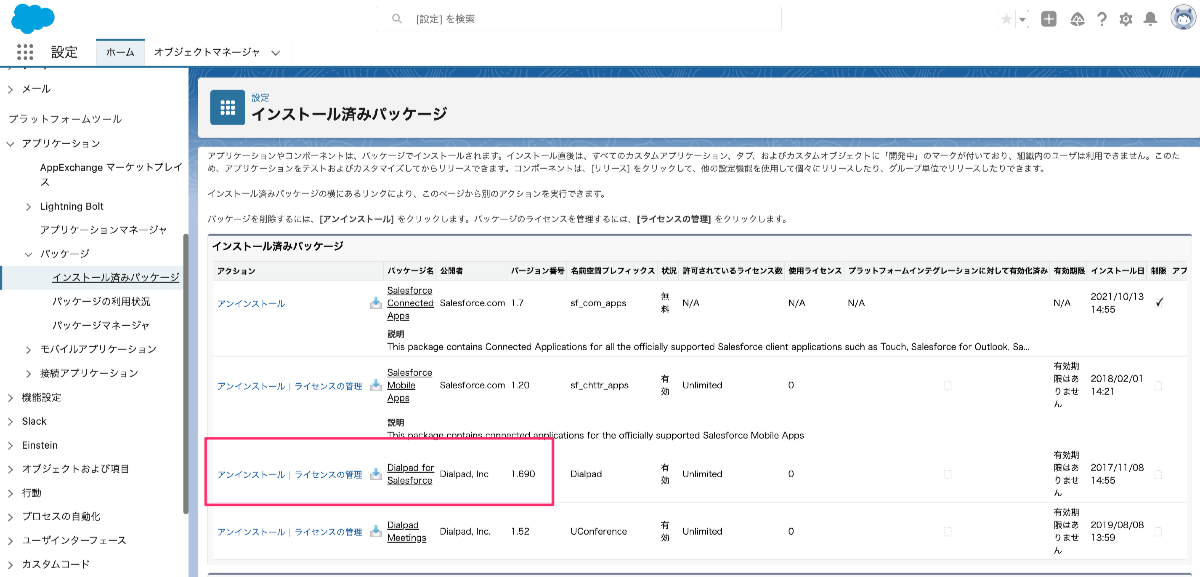Open the Dialpad for Salesforce package link
This screenshot has width=1200, height=577.
(x=411, y=474)
